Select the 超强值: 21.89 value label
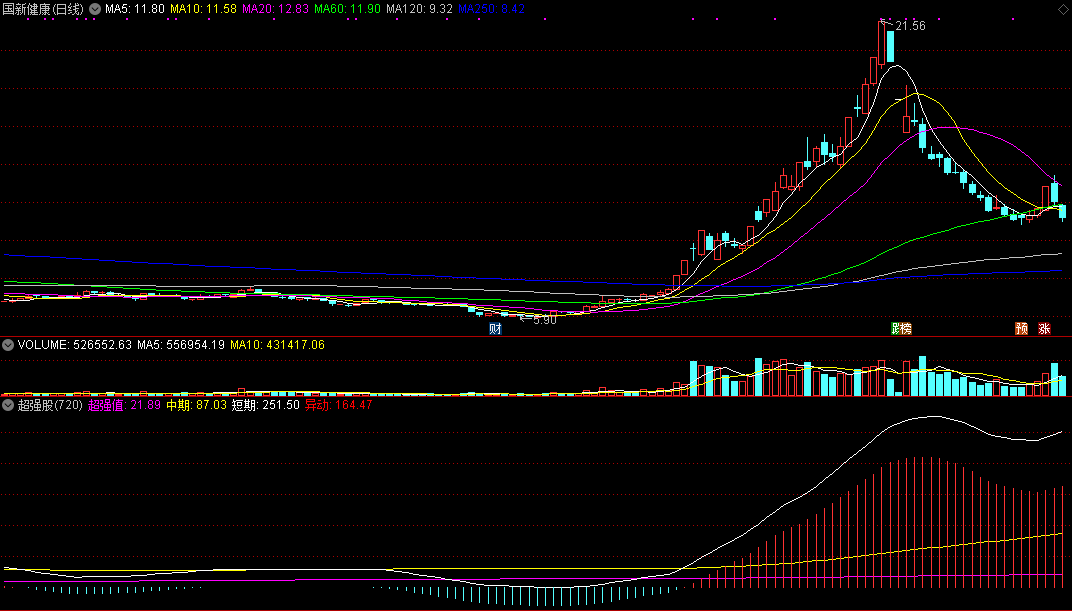1072x611 pixels. click(x=124, y=405)
